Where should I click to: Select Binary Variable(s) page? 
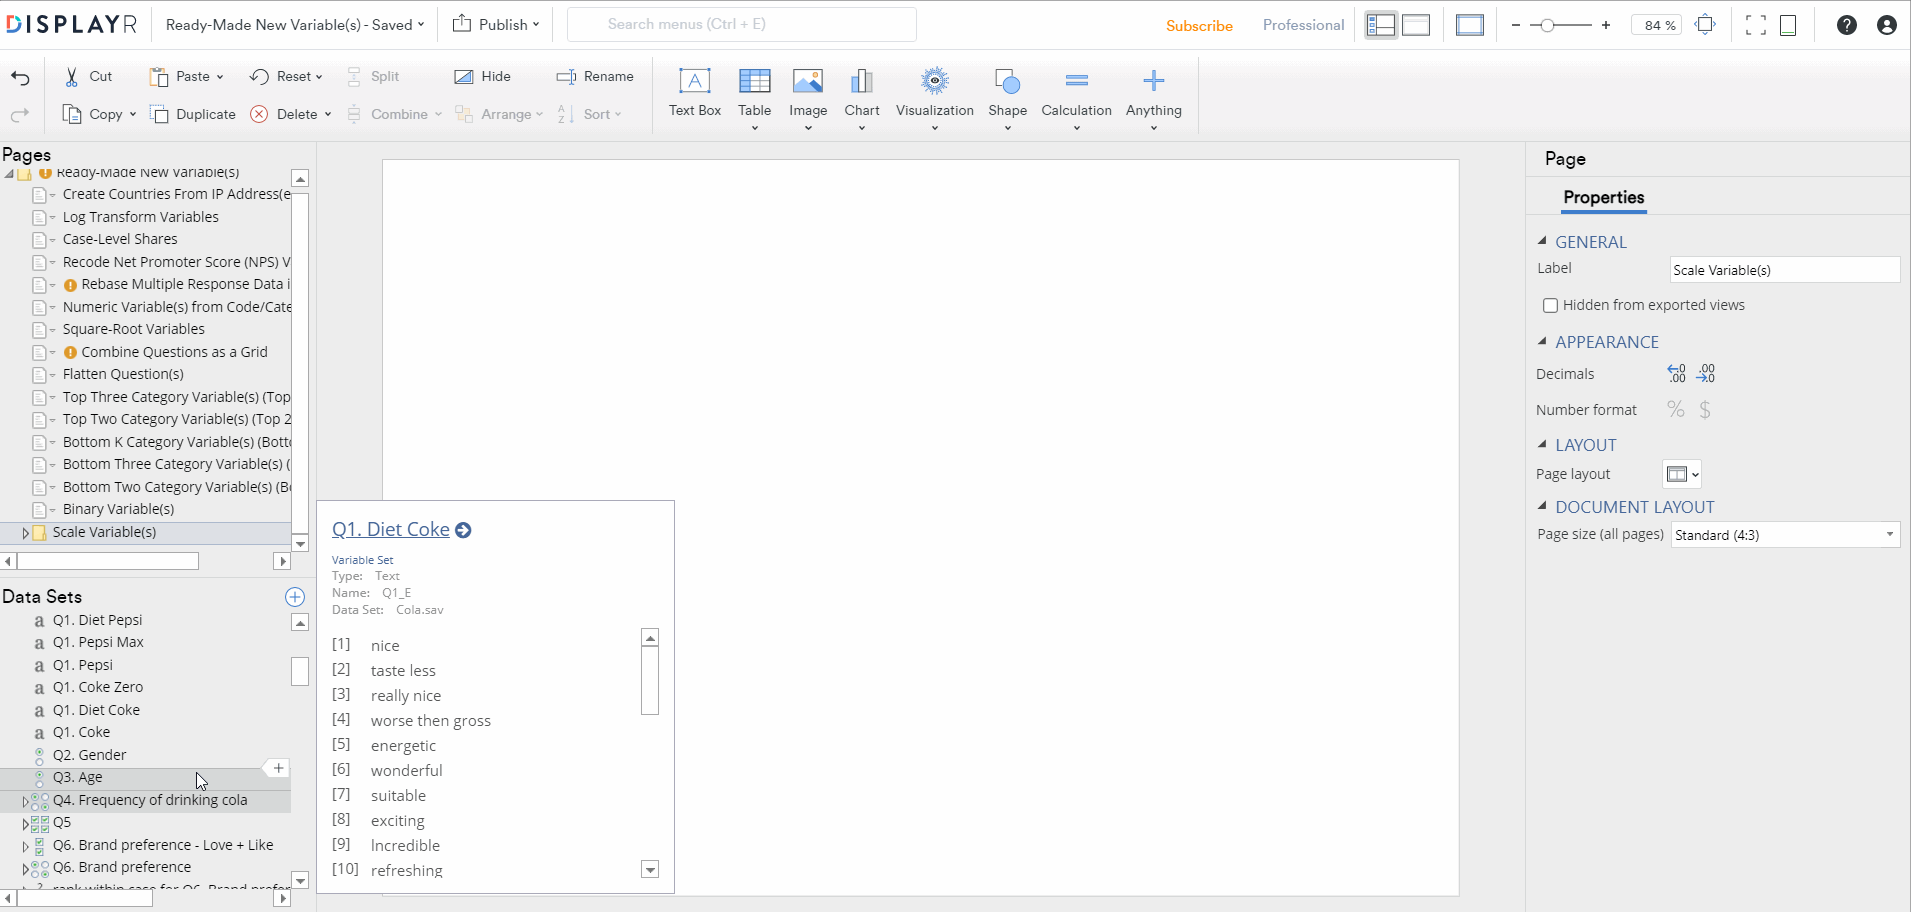tap(118, 509)
